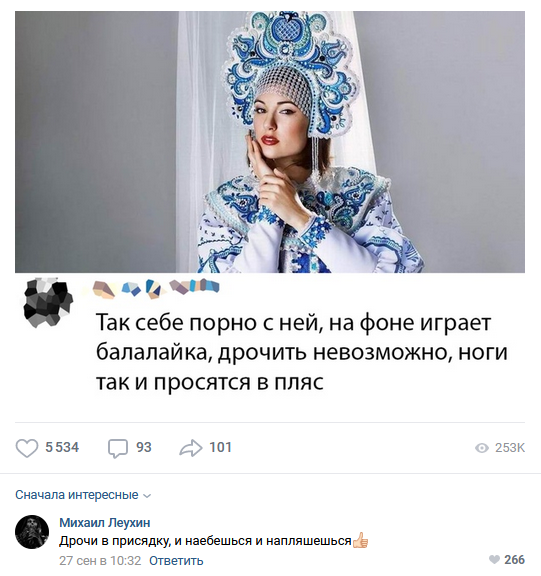This screenshot has width=541, height=576.
Task: Click the eye views icon
Action: pyautogui.click(x=482, y=448)
